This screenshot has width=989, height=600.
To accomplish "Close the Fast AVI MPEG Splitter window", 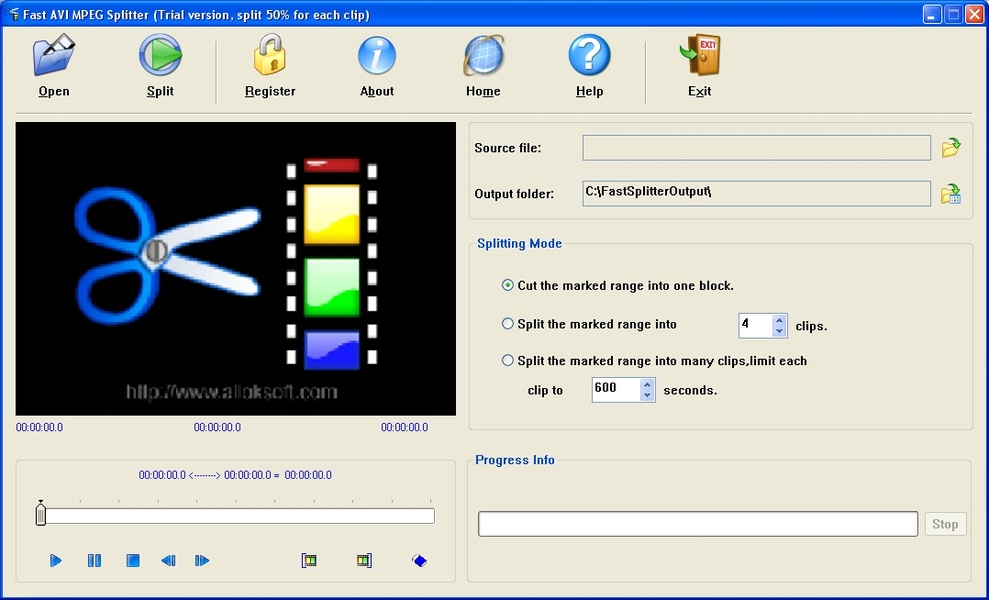I will (x=974, y=14).
